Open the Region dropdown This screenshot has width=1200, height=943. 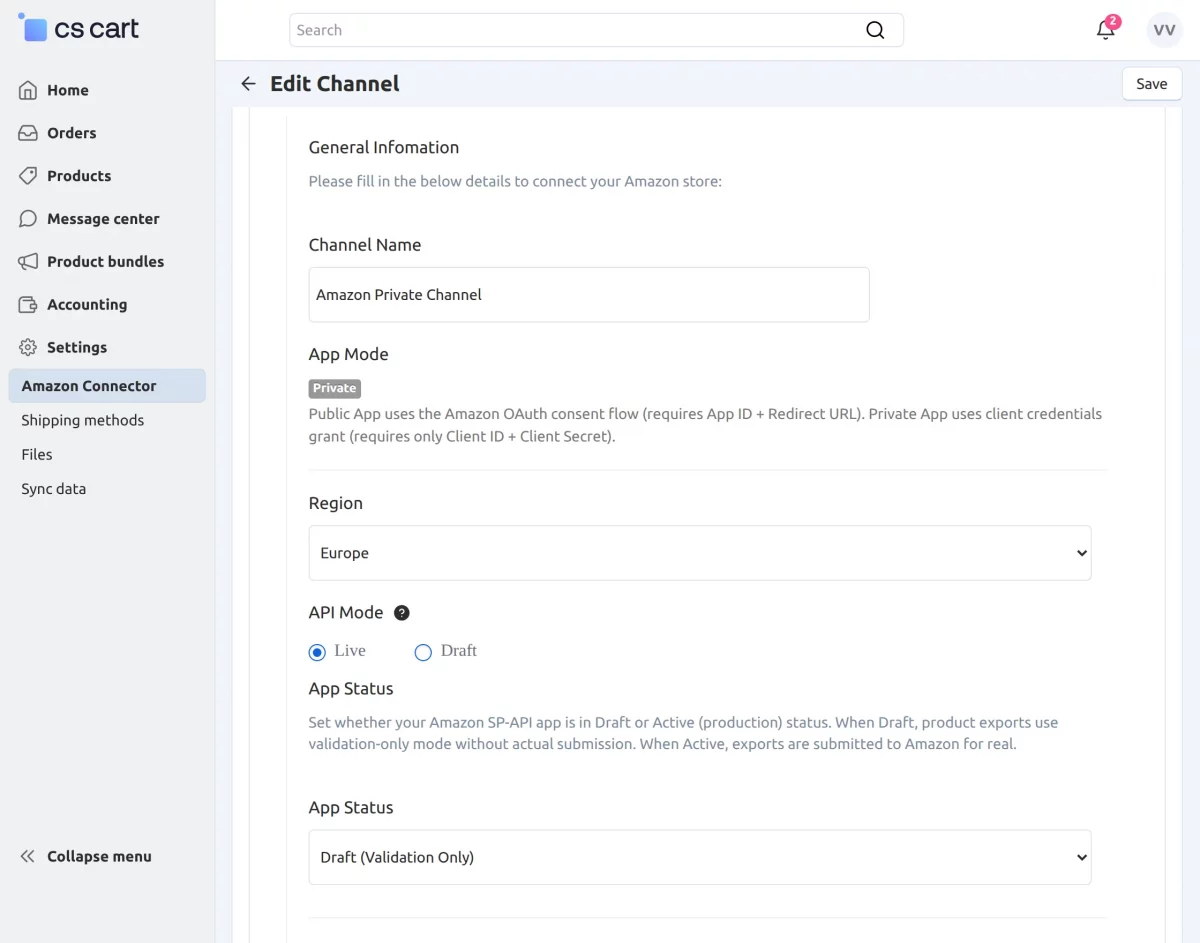coord(700,553)
